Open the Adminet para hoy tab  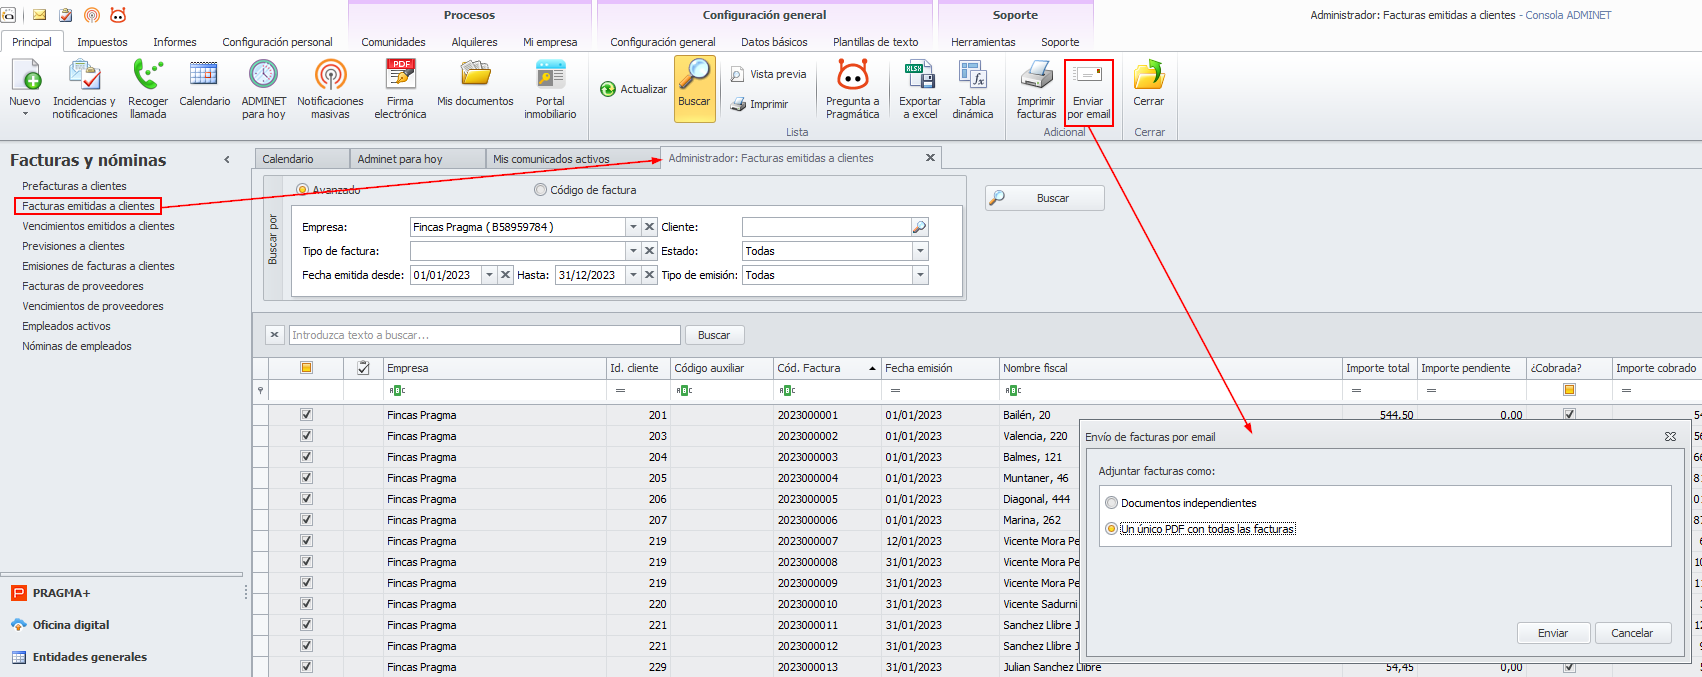(x=399, y=159)
